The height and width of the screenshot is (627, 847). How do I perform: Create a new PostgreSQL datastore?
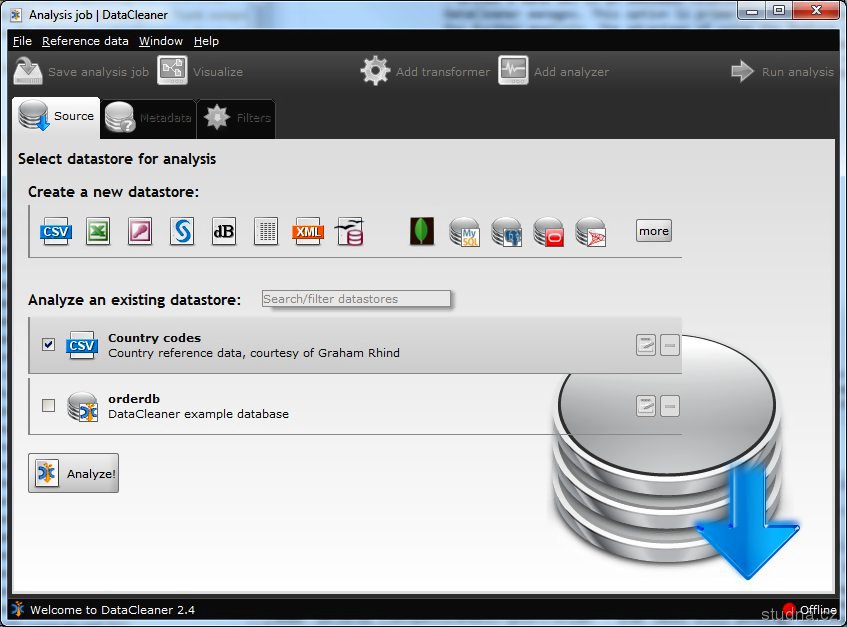(506, 232)
